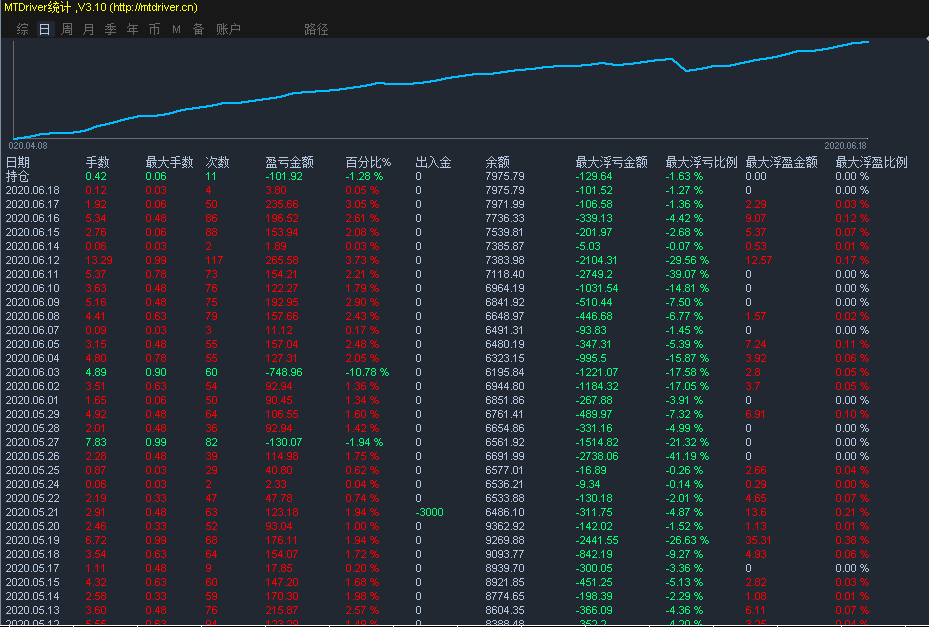Select the 2020.05.13 row date
The height and width of the screenshot is (627, 929).
click(x=33, y=610)
